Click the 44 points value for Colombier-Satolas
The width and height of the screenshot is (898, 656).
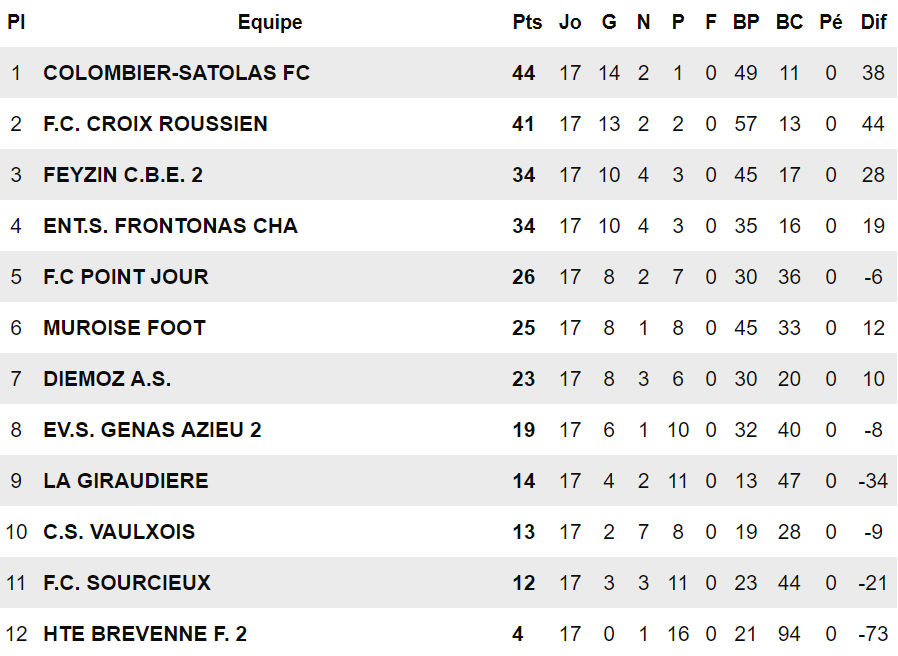tap(524, 73)
